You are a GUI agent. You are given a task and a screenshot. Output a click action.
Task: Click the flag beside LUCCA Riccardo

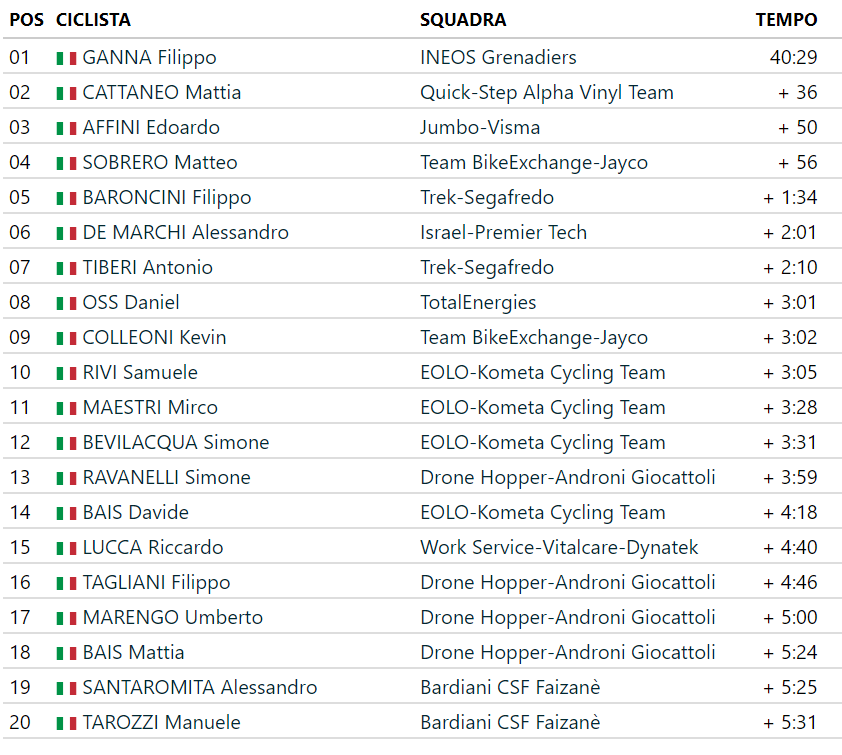pos(66,548)
